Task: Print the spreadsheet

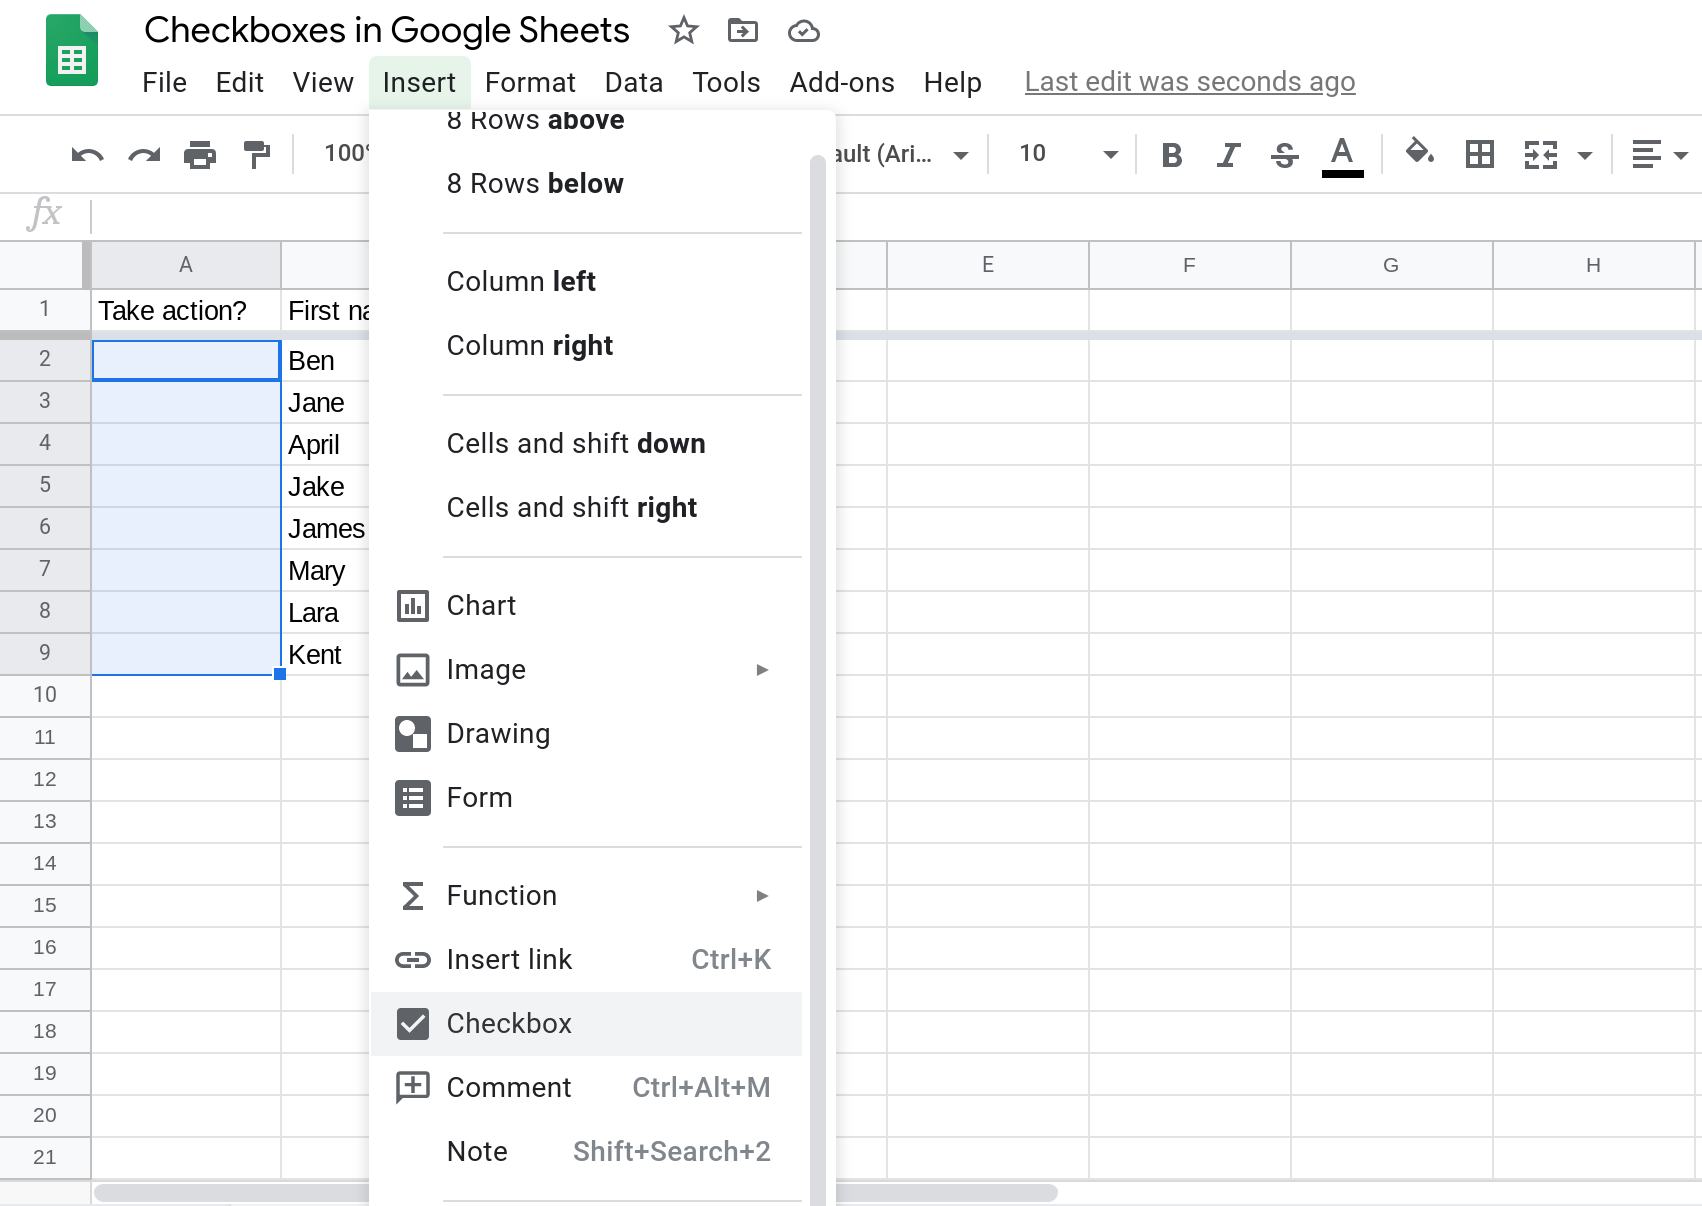Action: click(200, 154)
